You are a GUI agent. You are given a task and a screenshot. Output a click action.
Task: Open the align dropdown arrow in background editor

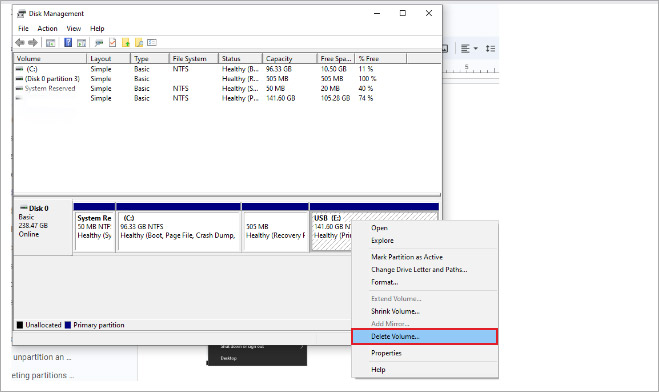pos(476,49)
